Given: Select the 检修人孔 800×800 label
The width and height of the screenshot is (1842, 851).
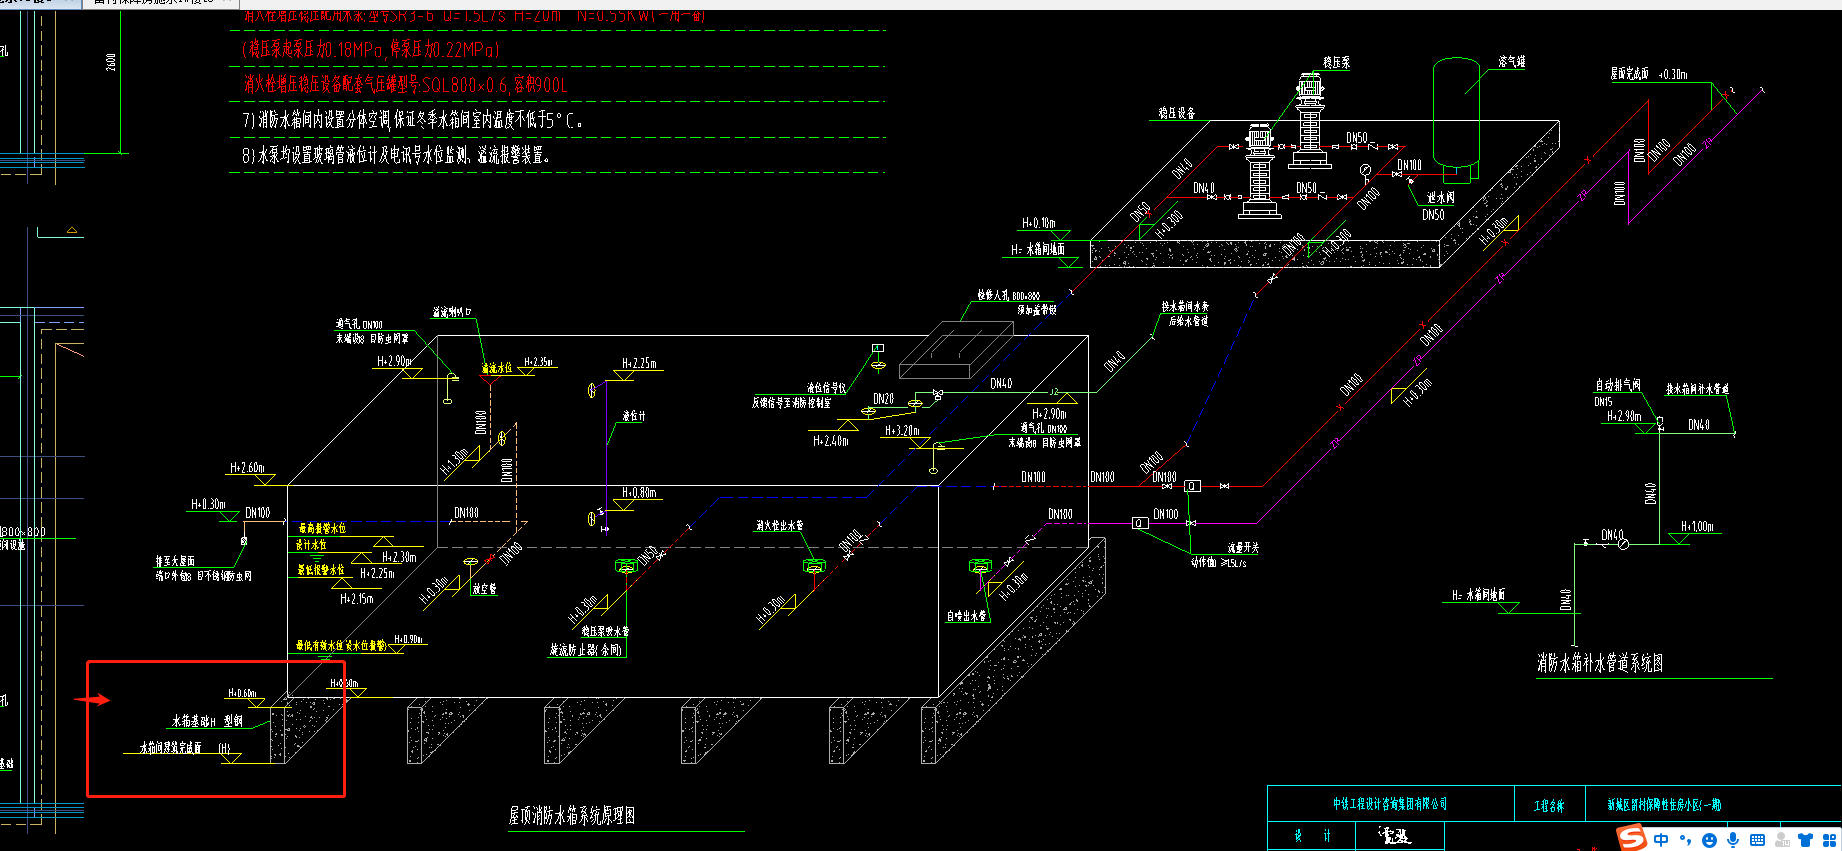Looking at the screenshot, I should [x=1009, y=296].
